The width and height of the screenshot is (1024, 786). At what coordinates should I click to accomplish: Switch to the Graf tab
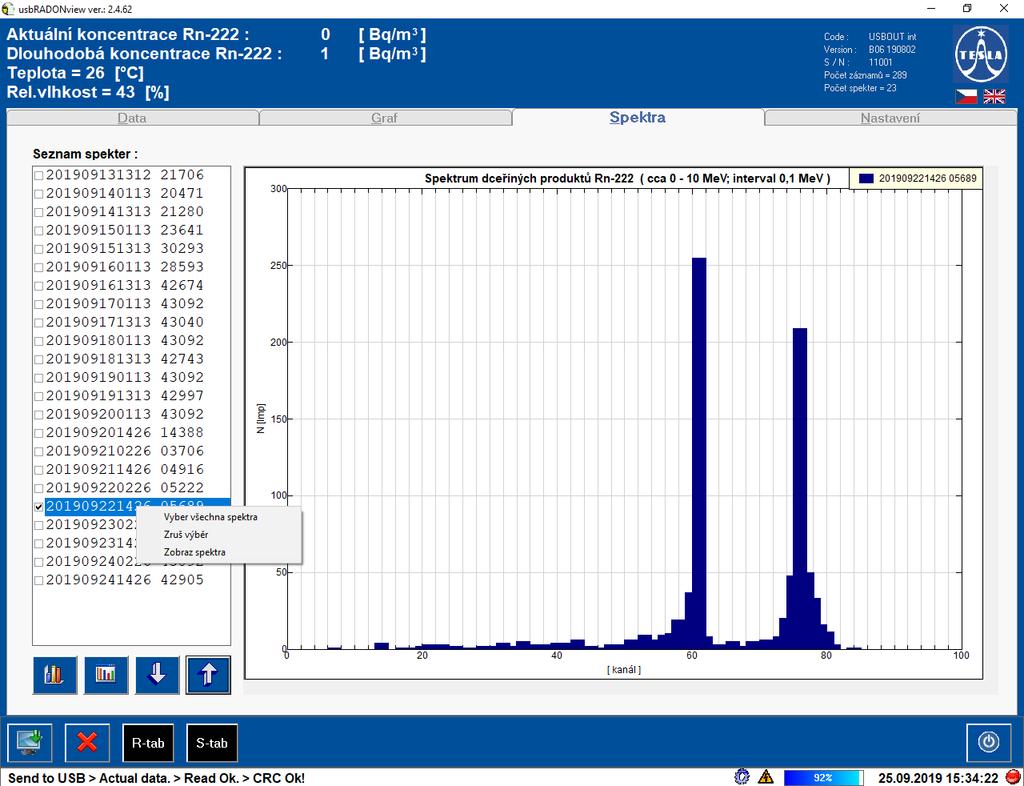[385, 118]
